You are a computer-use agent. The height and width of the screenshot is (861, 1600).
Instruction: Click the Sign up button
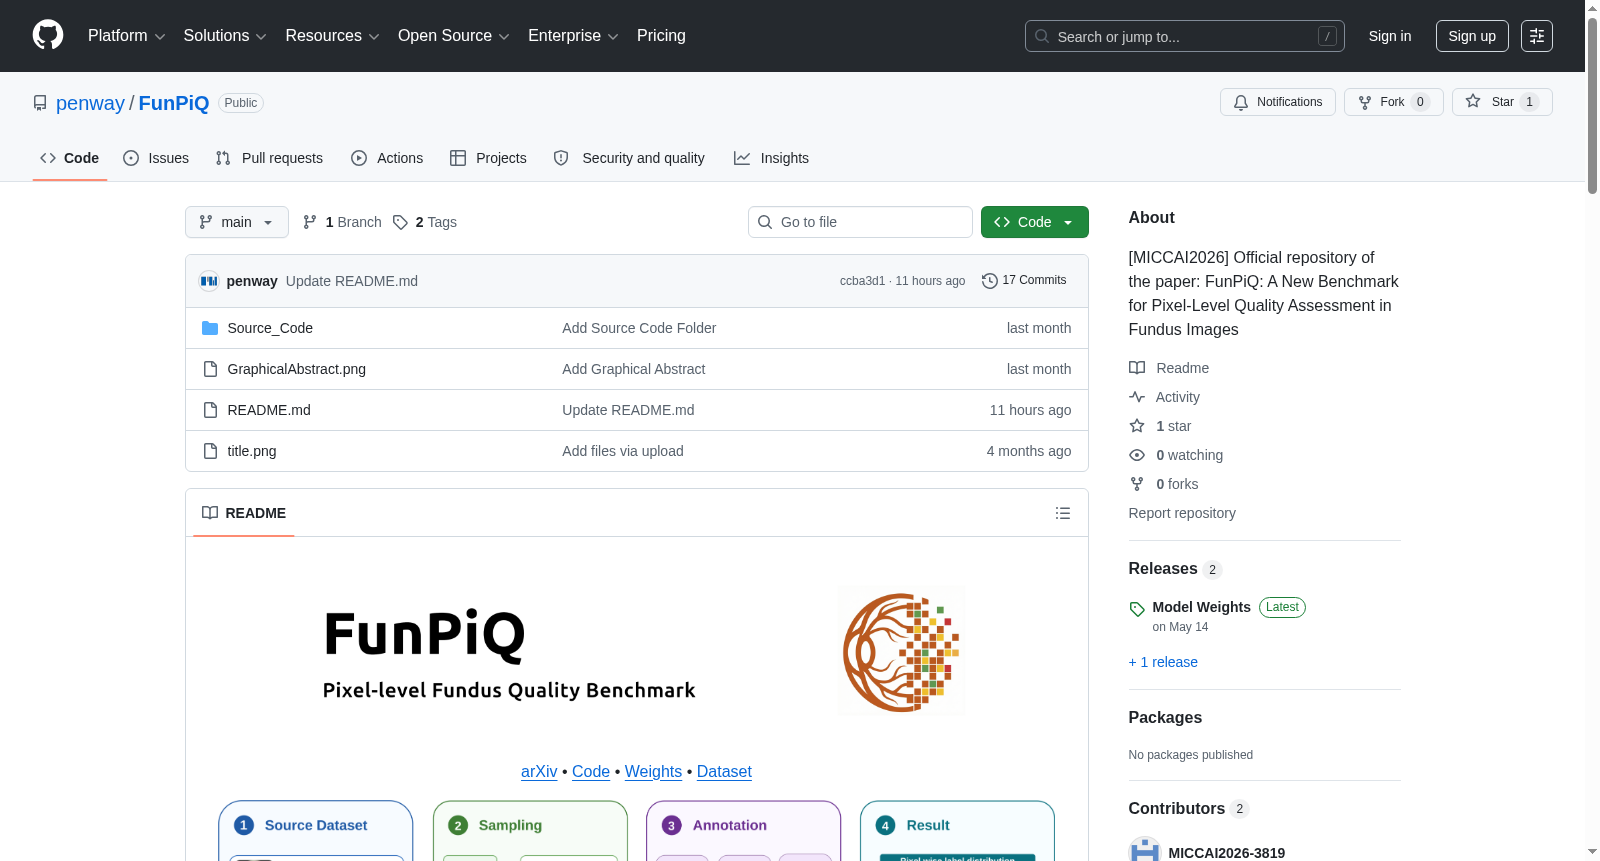1472,36
